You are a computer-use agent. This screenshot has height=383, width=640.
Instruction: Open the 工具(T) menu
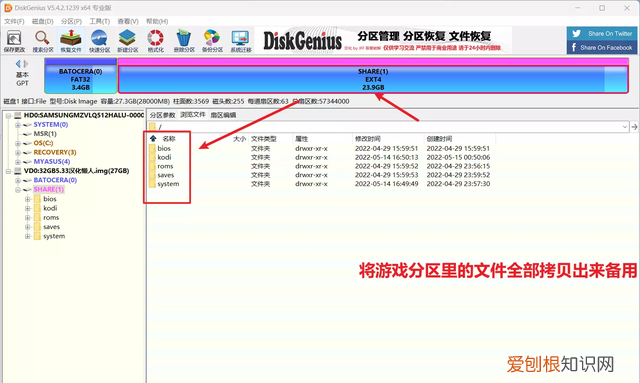(100, 21)
